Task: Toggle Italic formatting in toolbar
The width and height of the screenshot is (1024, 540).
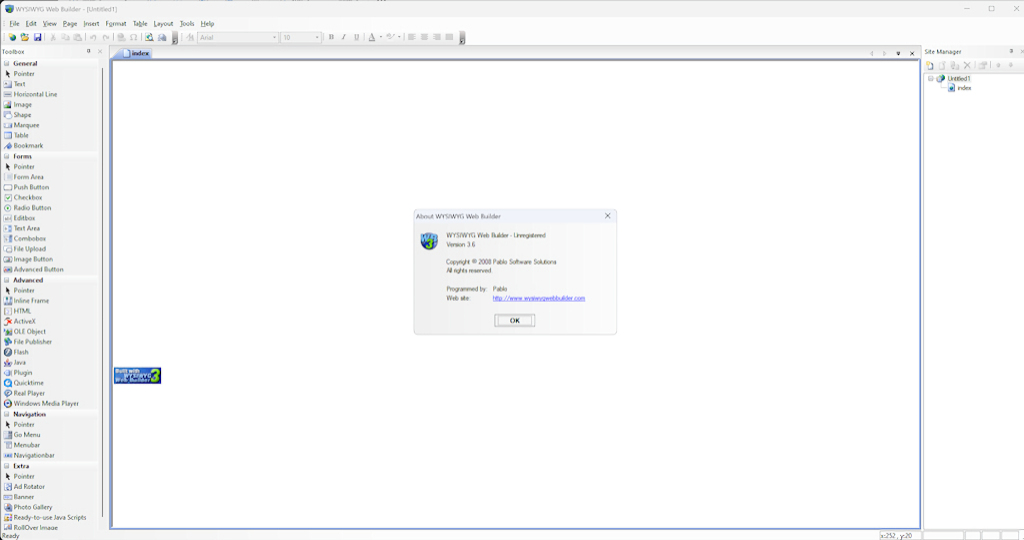Action: coord(344,37)
